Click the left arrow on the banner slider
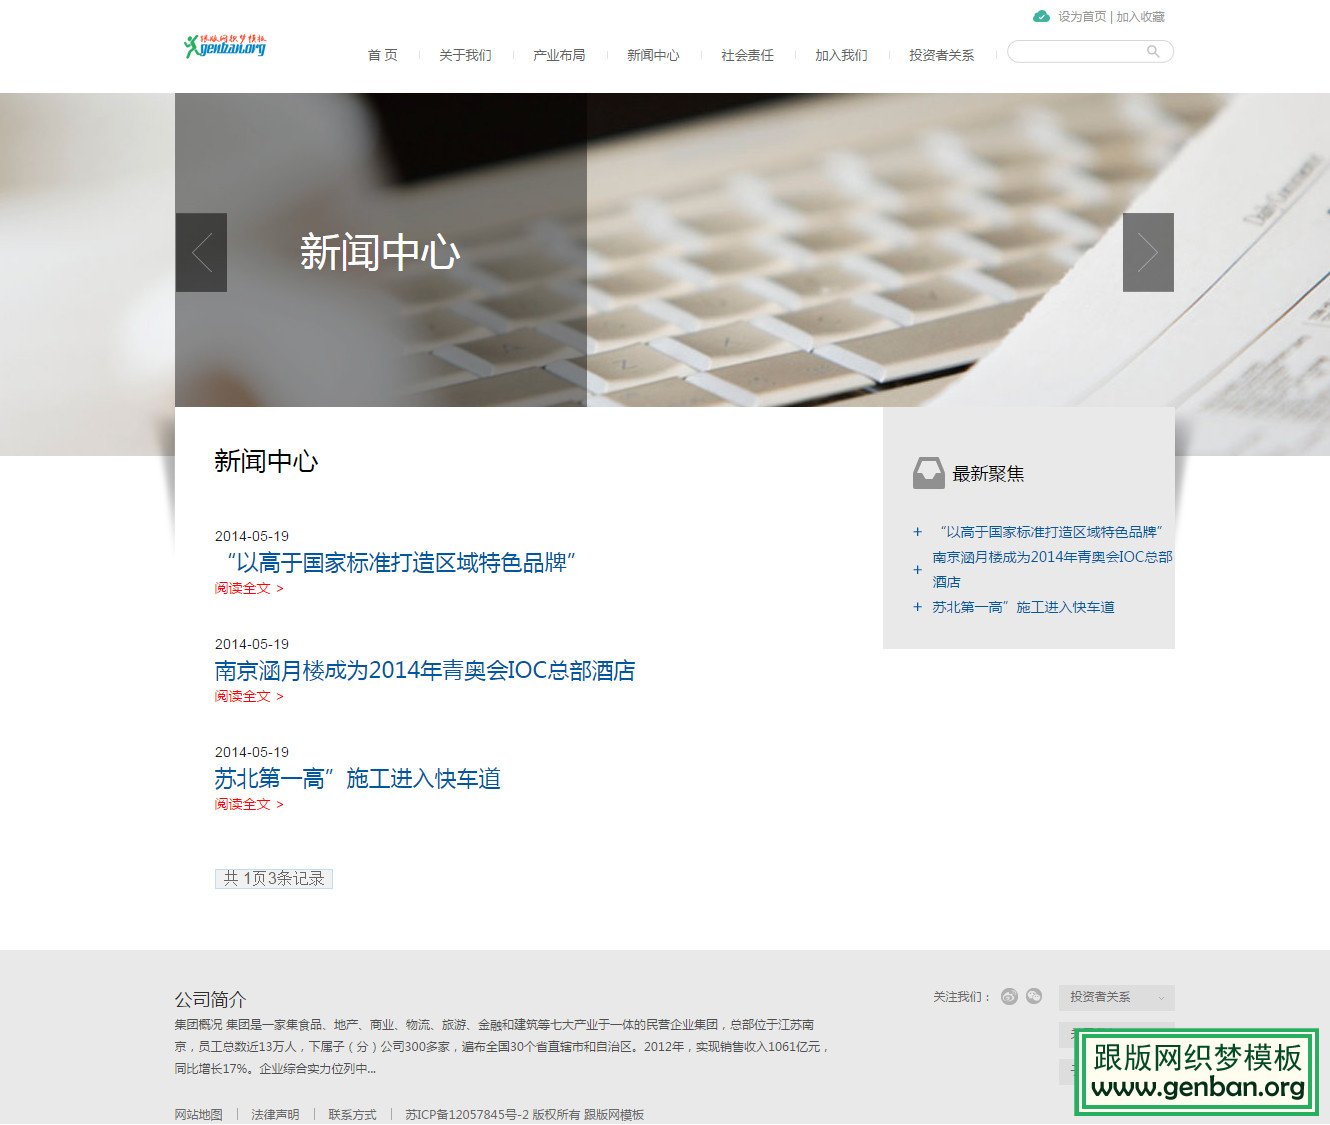Viewport: 1330px width, 1125px height. (x=201, y=252)
